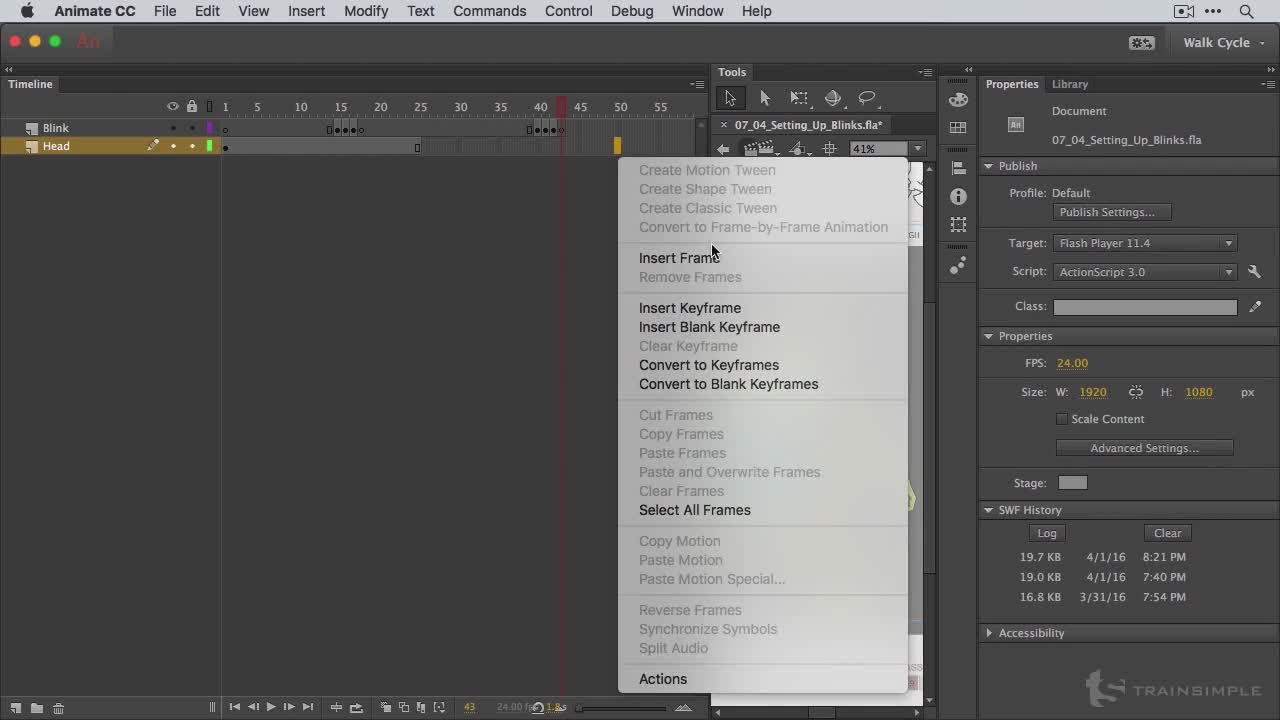This screenshot has height=720, width=1280.
Task: Toggle visibility for all layers eye
Action: click(173, 106)
